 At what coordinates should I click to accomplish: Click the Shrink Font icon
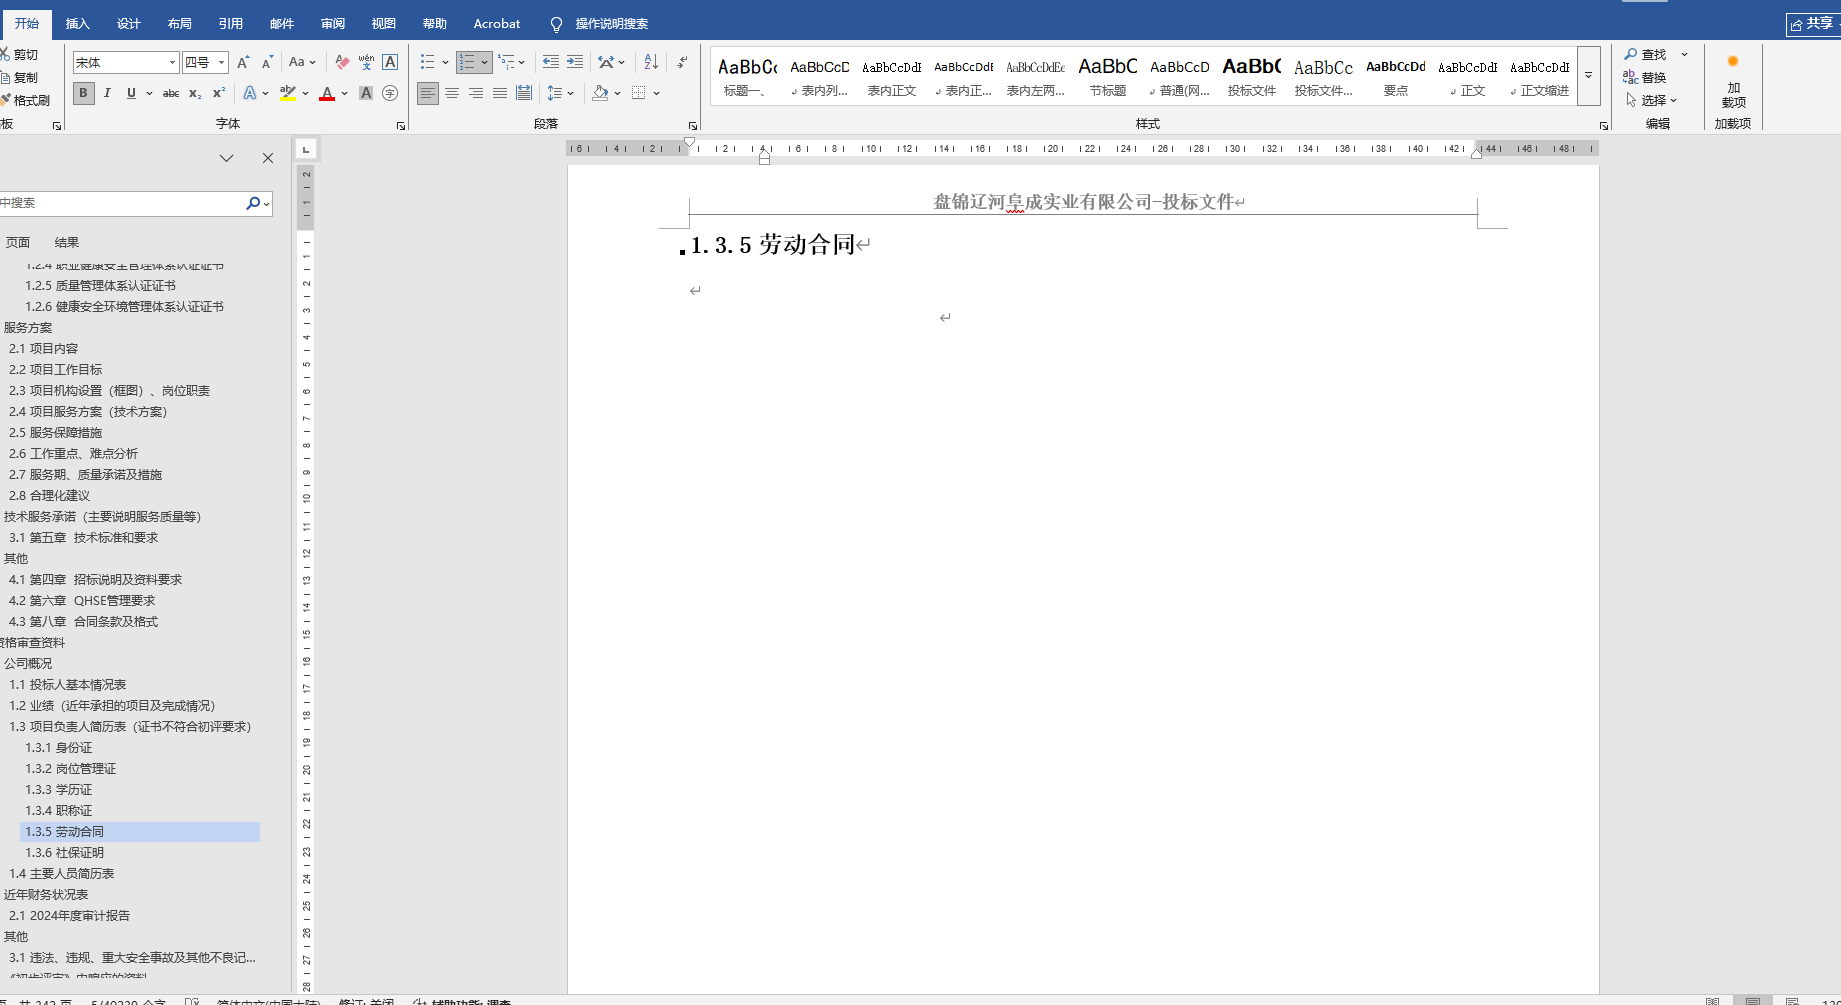click(x=267, y=62)
